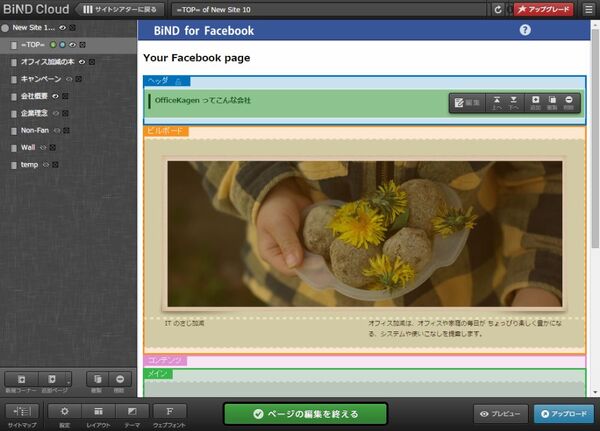The width and height of the screenshot is (600, 431).
Task: Click the square icon on temp row
Action: [55, 165]
